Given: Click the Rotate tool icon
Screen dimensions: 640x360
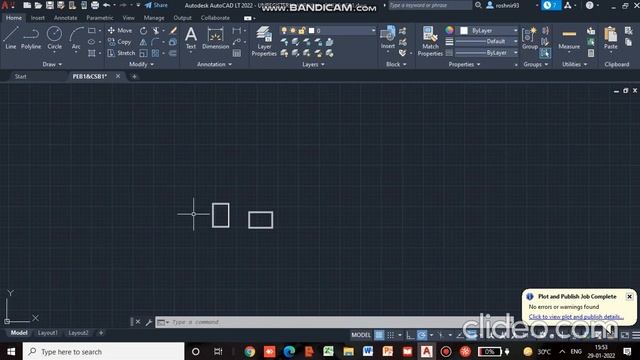Looking at the screenshot, I should (143, 31).
